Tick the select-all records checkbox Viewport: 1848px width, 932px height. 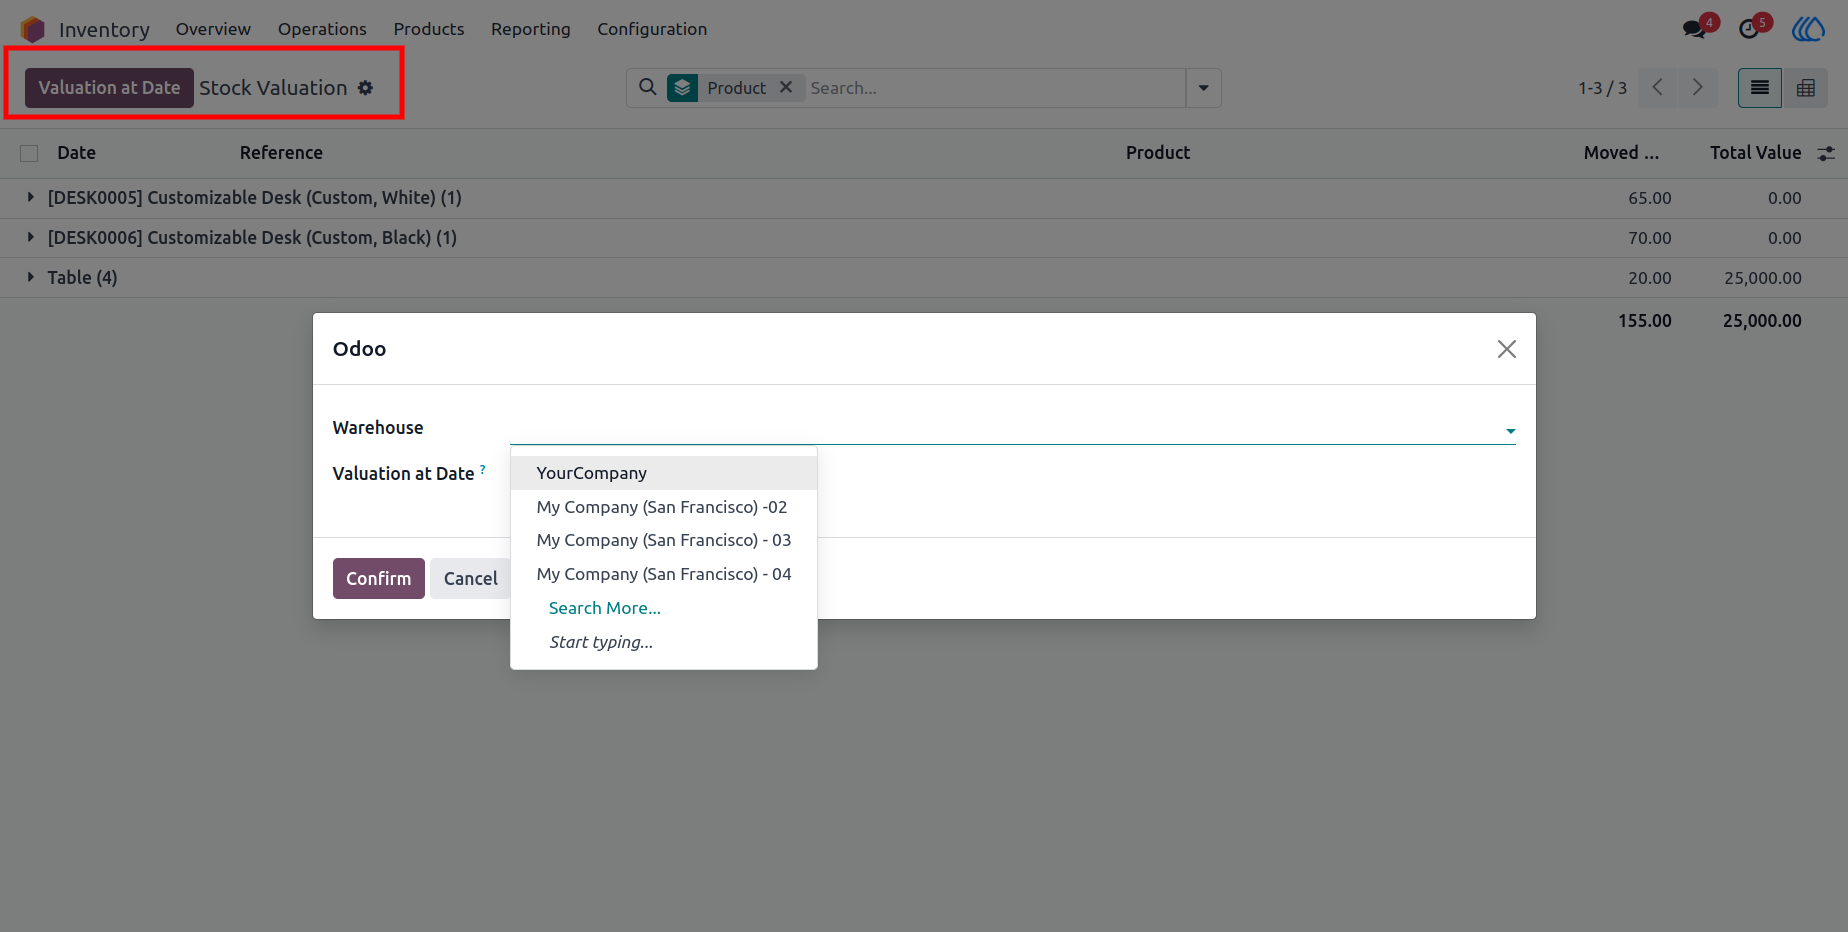coord(29,153)
